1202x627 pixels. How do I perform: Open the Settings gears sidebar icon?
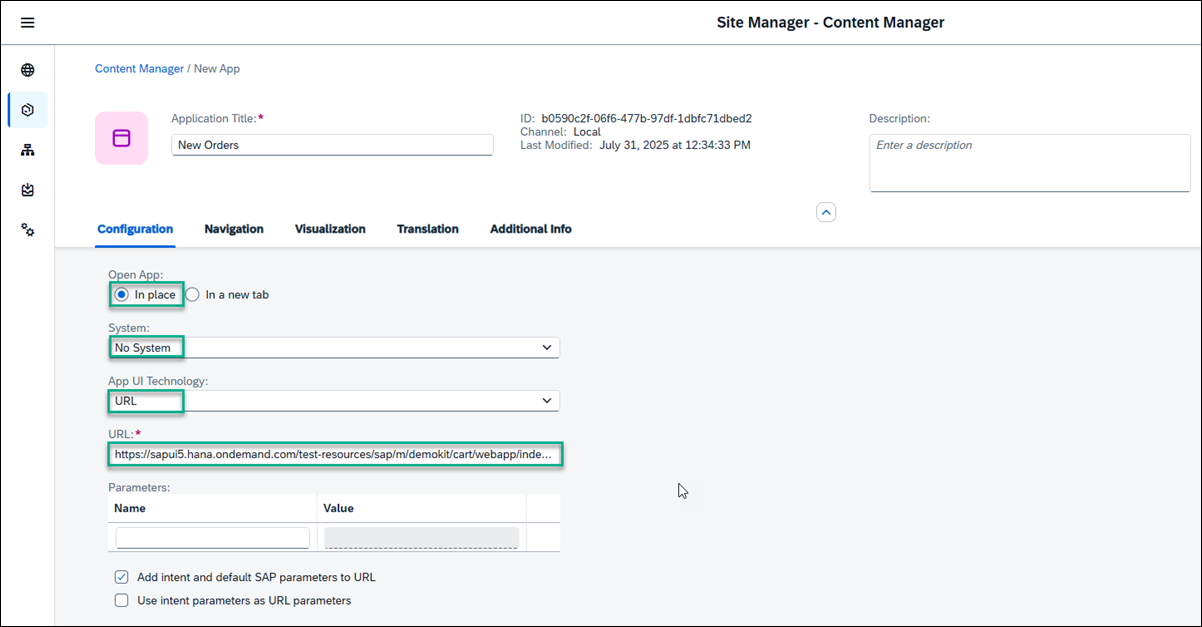pyautogui.click(x=28, y=230)
